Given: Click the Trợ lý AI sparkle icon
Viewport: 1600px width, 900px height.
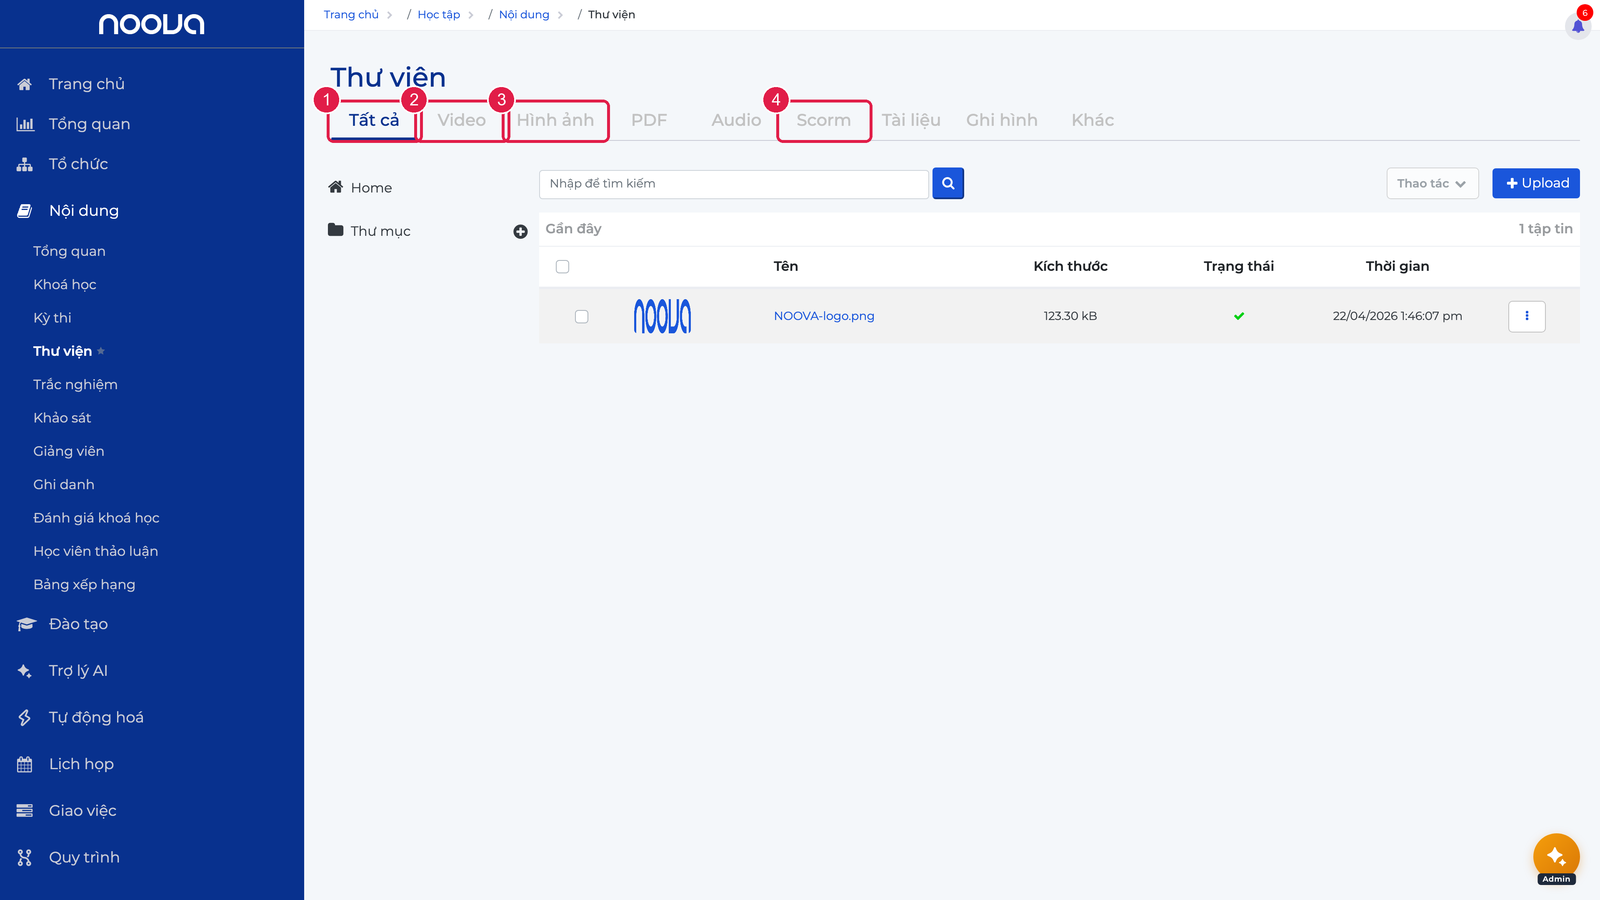Looking at the screenshot, I should 25,671.
